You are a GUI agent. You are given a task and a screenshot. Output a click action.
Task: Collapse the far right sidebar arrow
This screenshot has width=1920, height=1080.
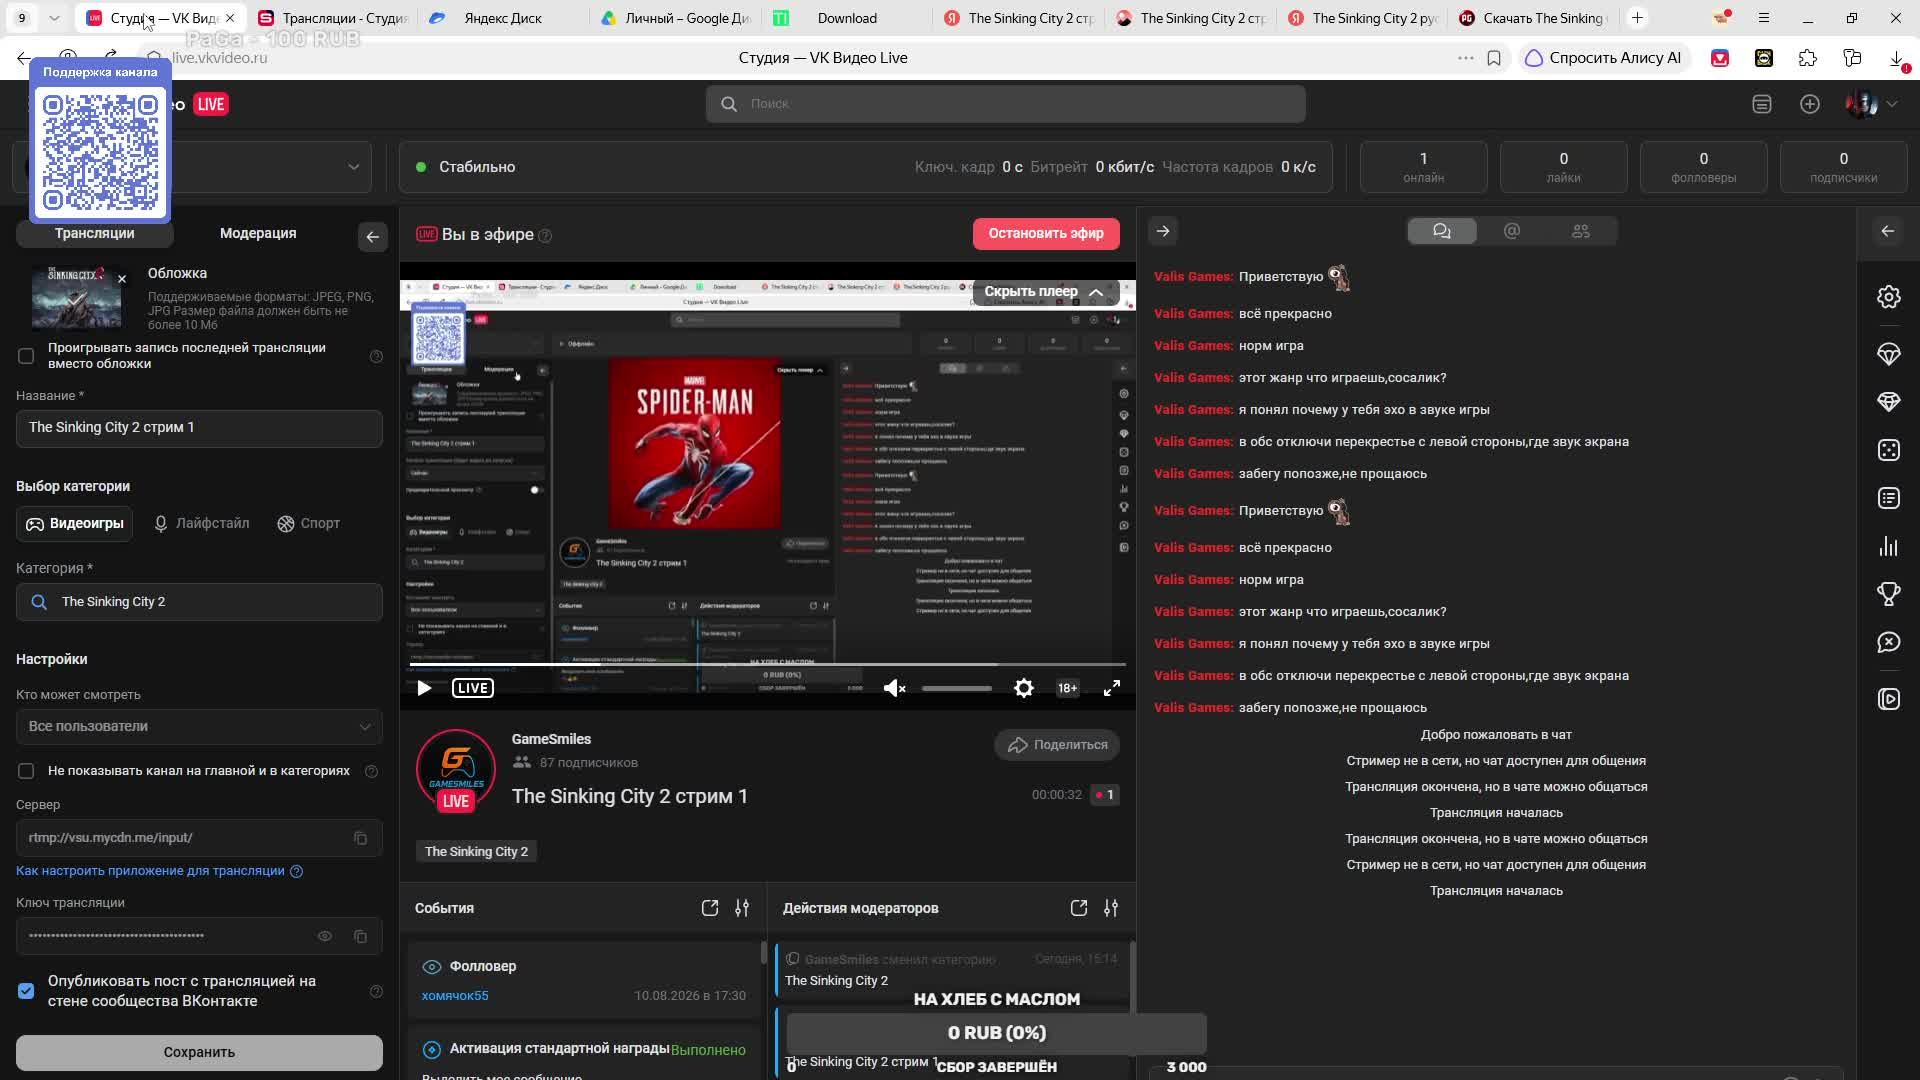pos(1887,231)
